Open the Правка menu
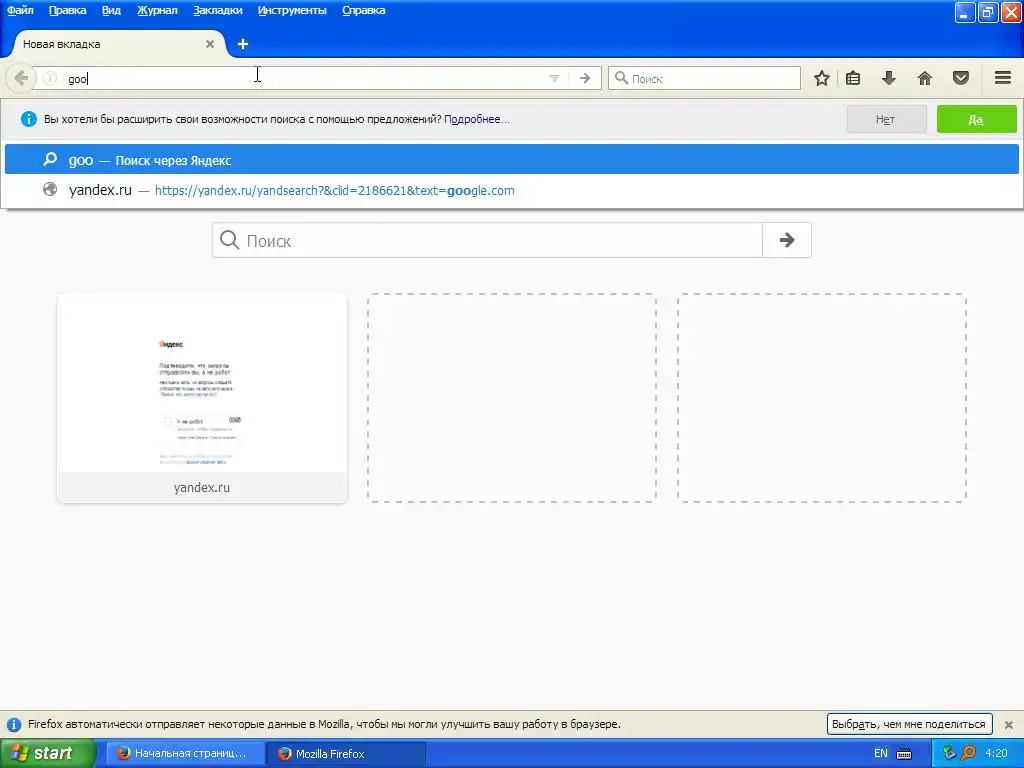 (x=67, y=10)
